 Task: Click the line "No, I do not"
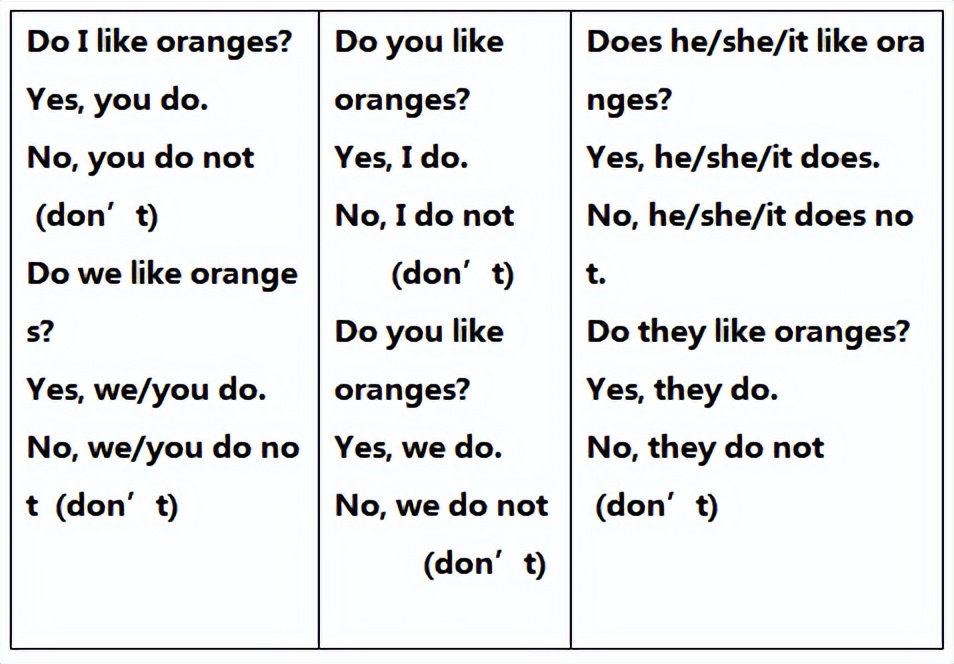tap(424, 216)
